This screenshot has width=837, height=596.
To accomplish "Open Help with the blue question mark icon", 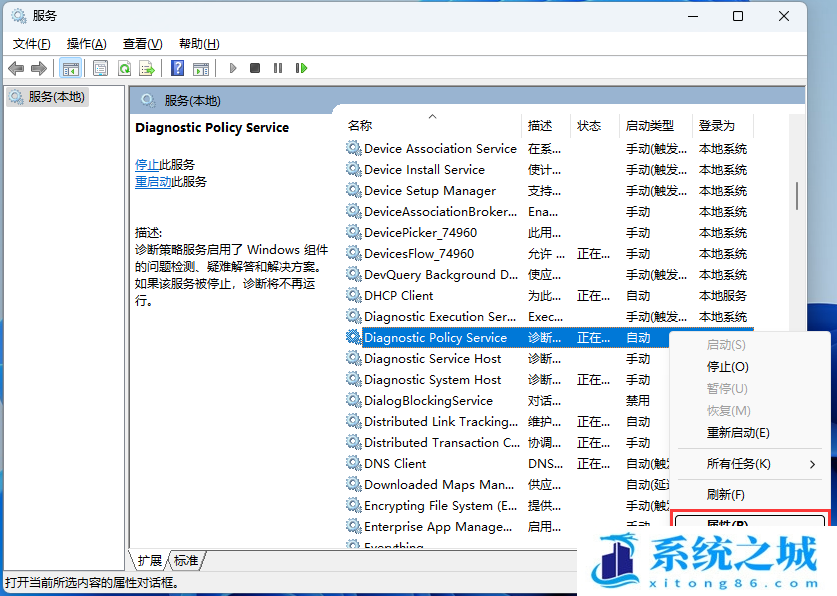I will (x=177, y=68).
